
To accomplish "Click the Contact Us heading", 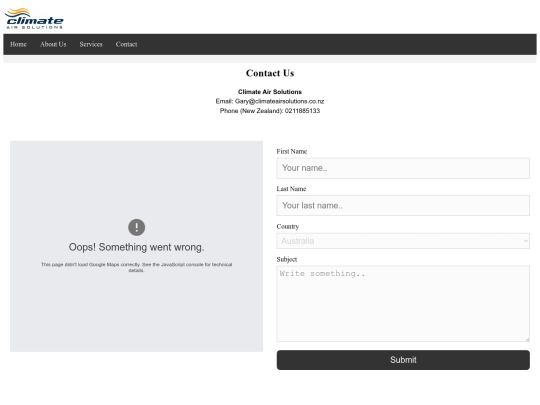I will coord(270,73).
